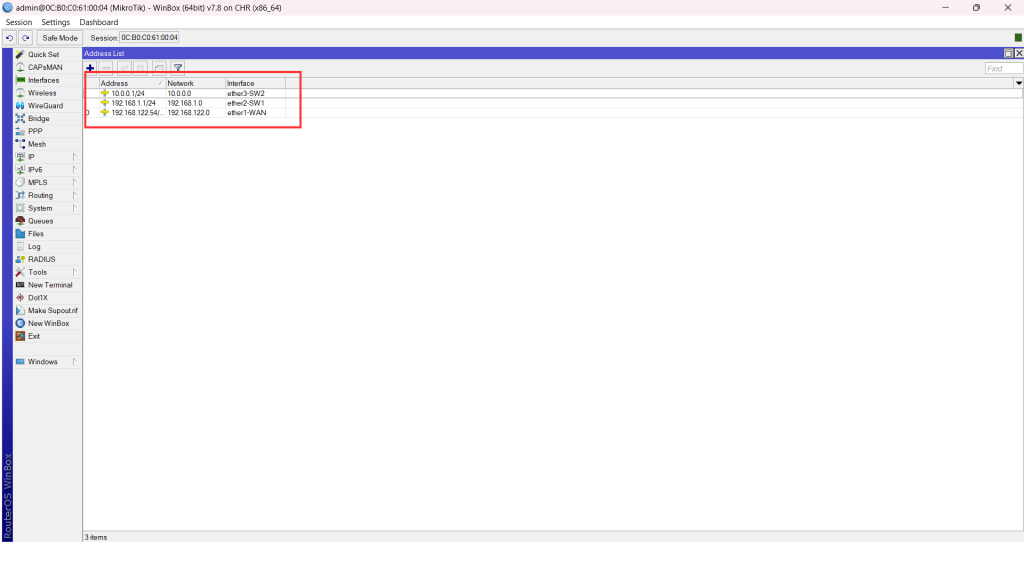
Task: Launch New Terminal from the sidebar
Action: (x=49, y=285)
